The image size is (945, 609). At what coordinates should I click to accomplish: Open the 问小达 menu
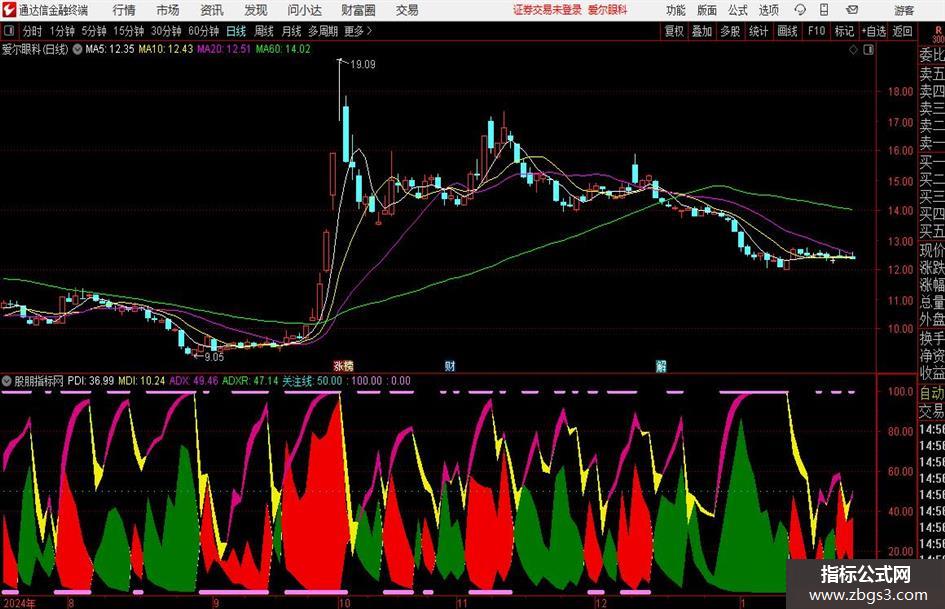[304, 10]
